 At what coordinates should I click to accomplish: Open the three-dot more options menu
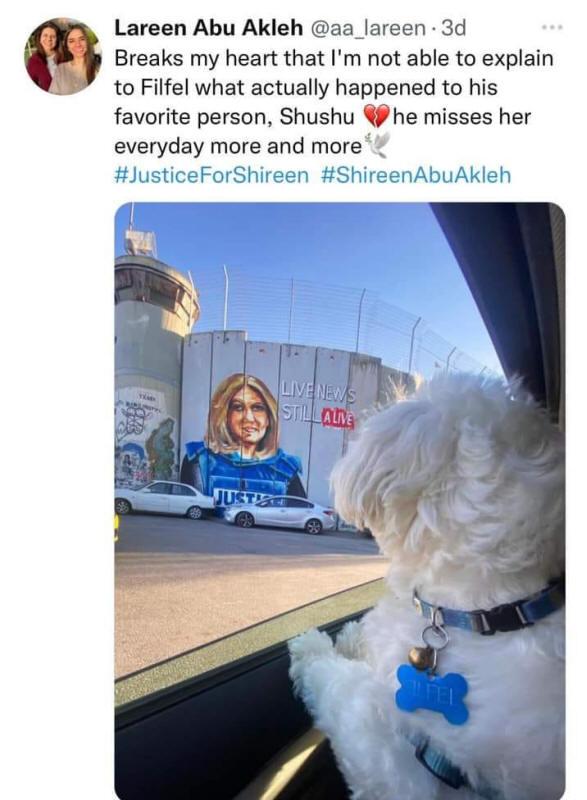553,28
